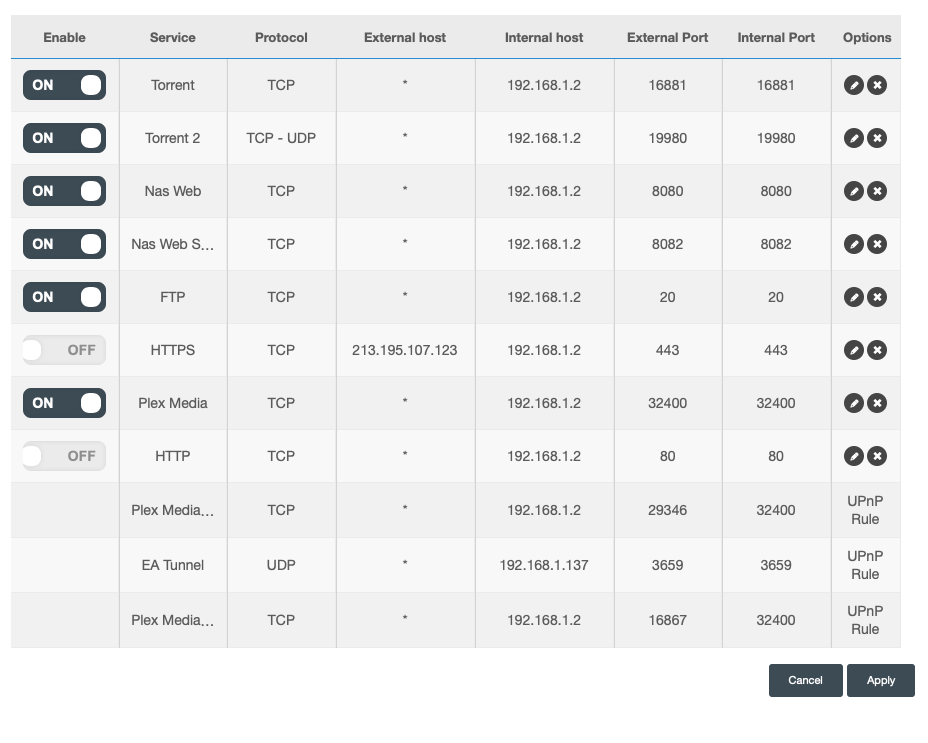The image size is (928, 743).
Task: Edit the Torrent rule with pencil icon
Action: coord(853,85)
